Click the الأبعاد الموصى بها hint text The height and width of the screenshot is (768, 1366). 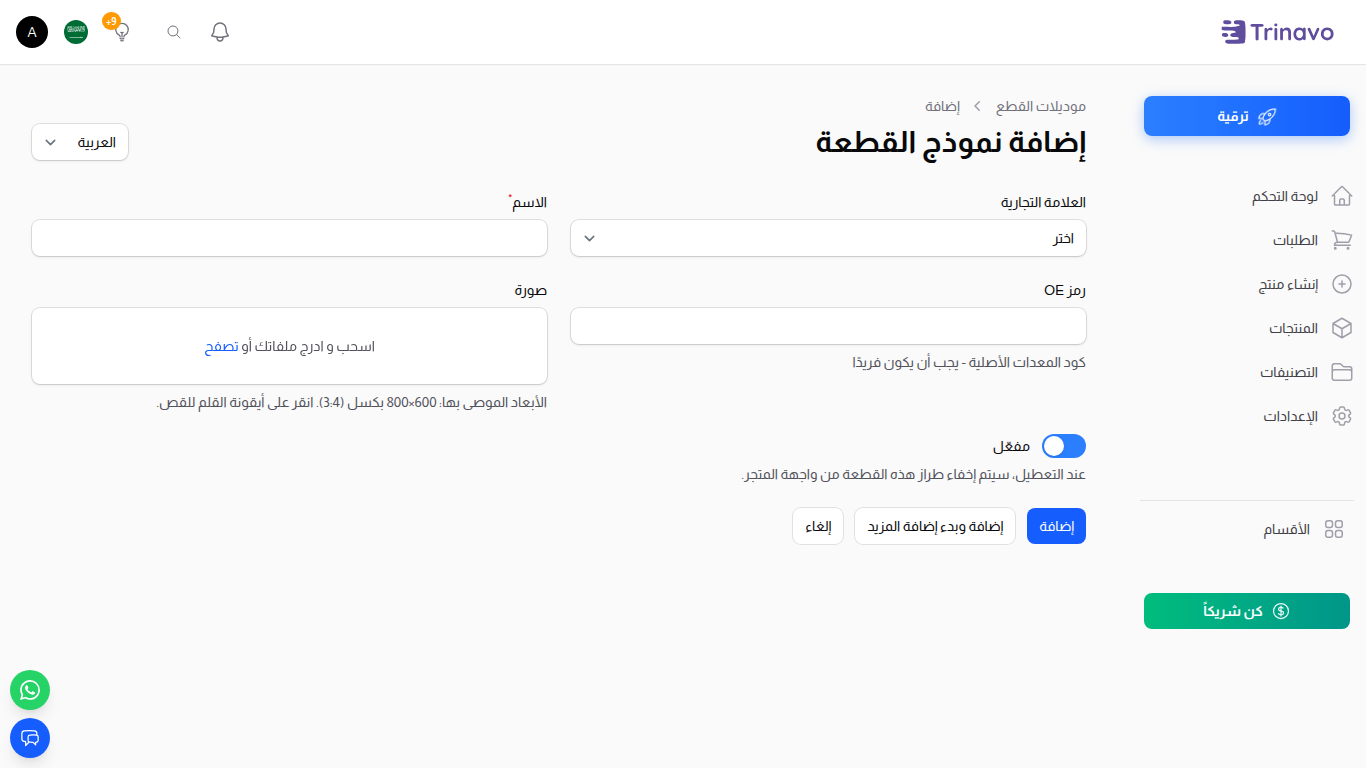pos(352,402)
